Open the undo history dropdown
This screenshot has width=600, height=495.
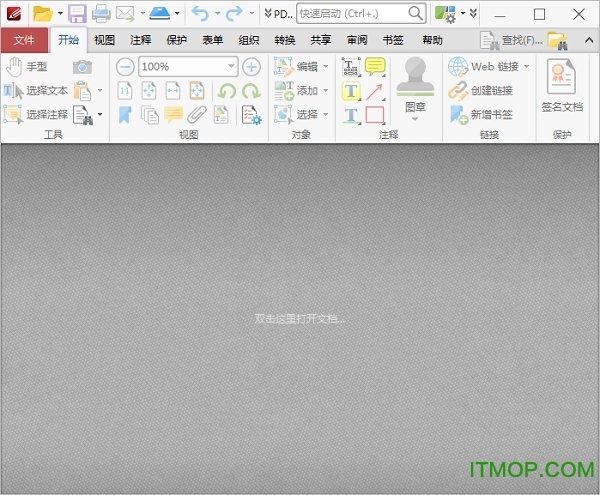point(217,13)
